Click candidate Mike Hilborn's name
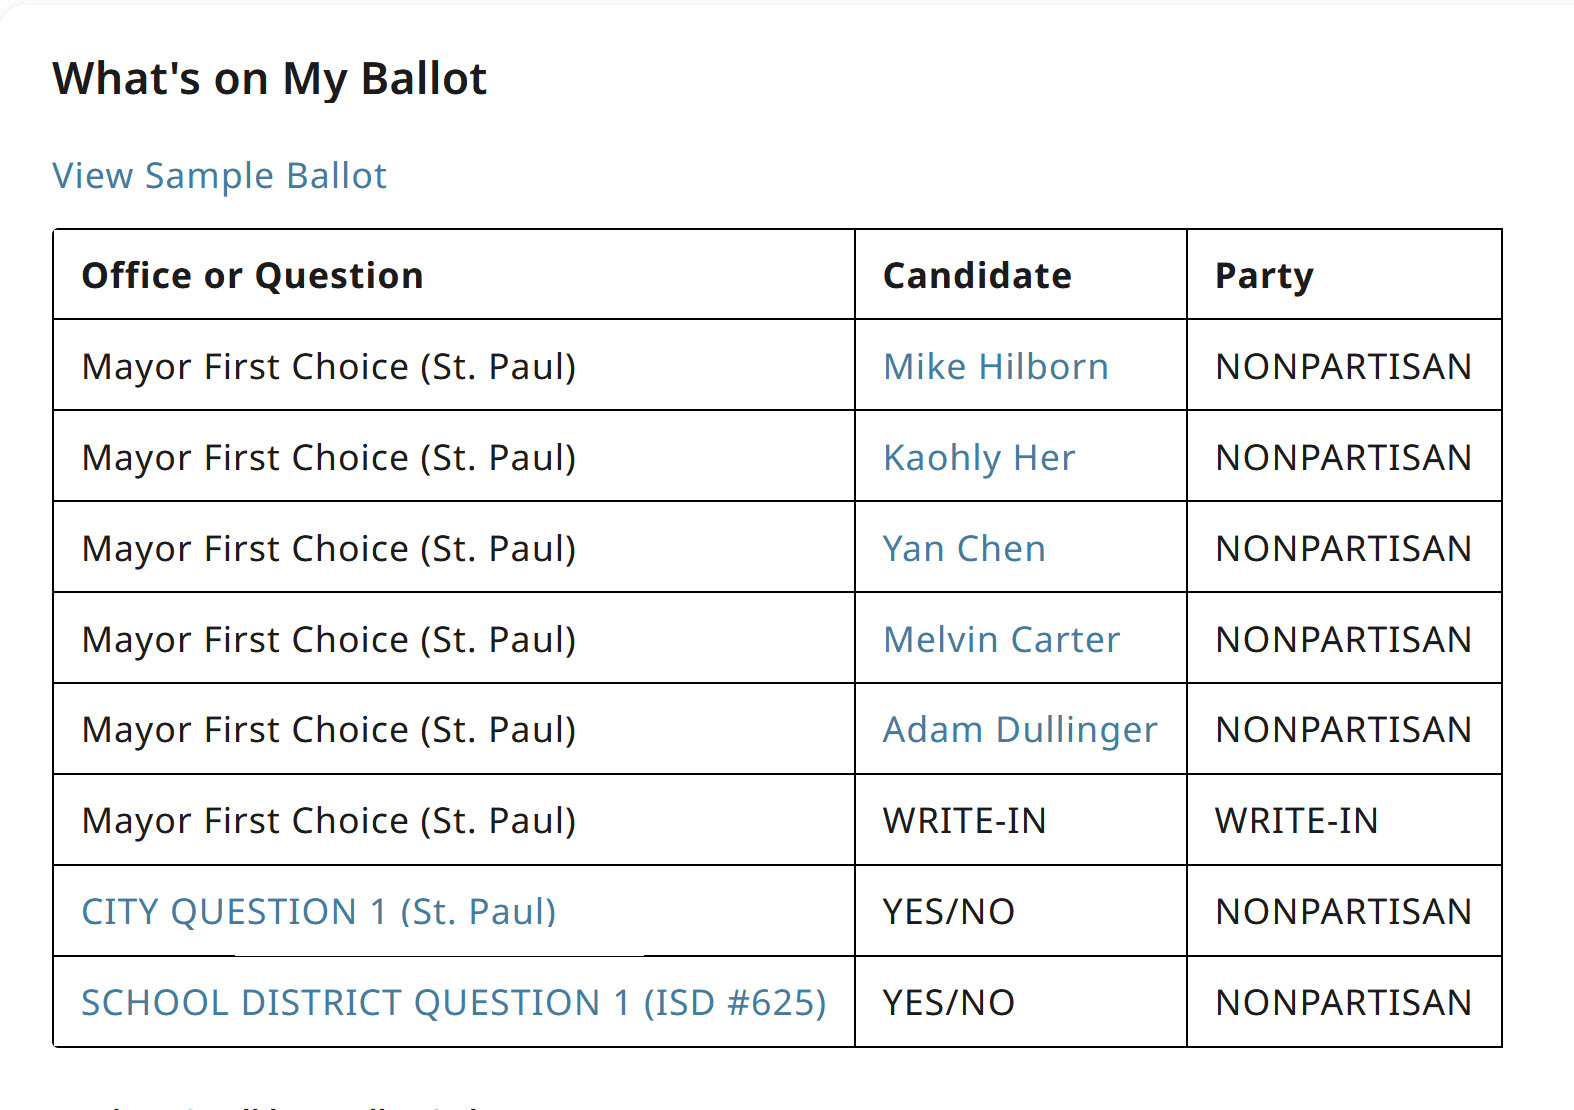 click(995, 367)
